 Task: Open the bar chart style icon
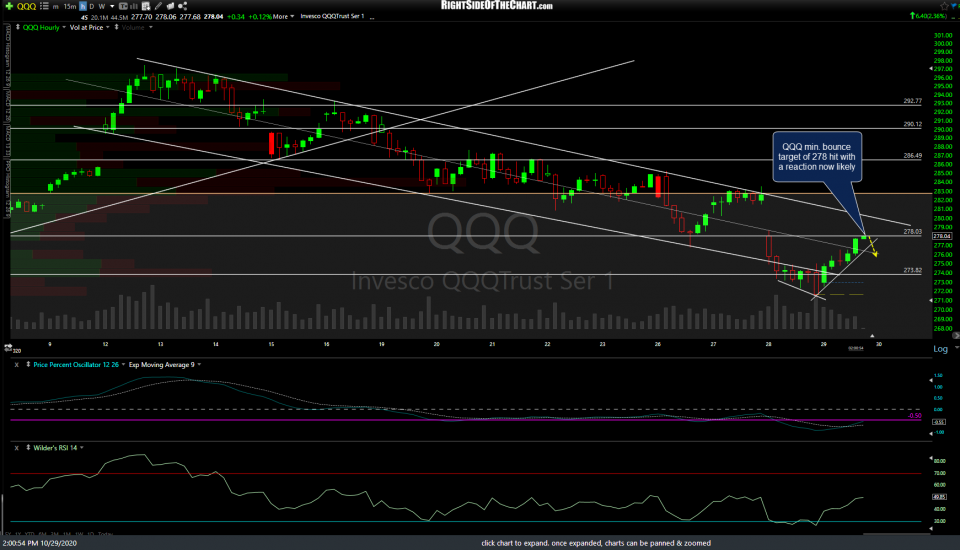(x=133, y=6)
